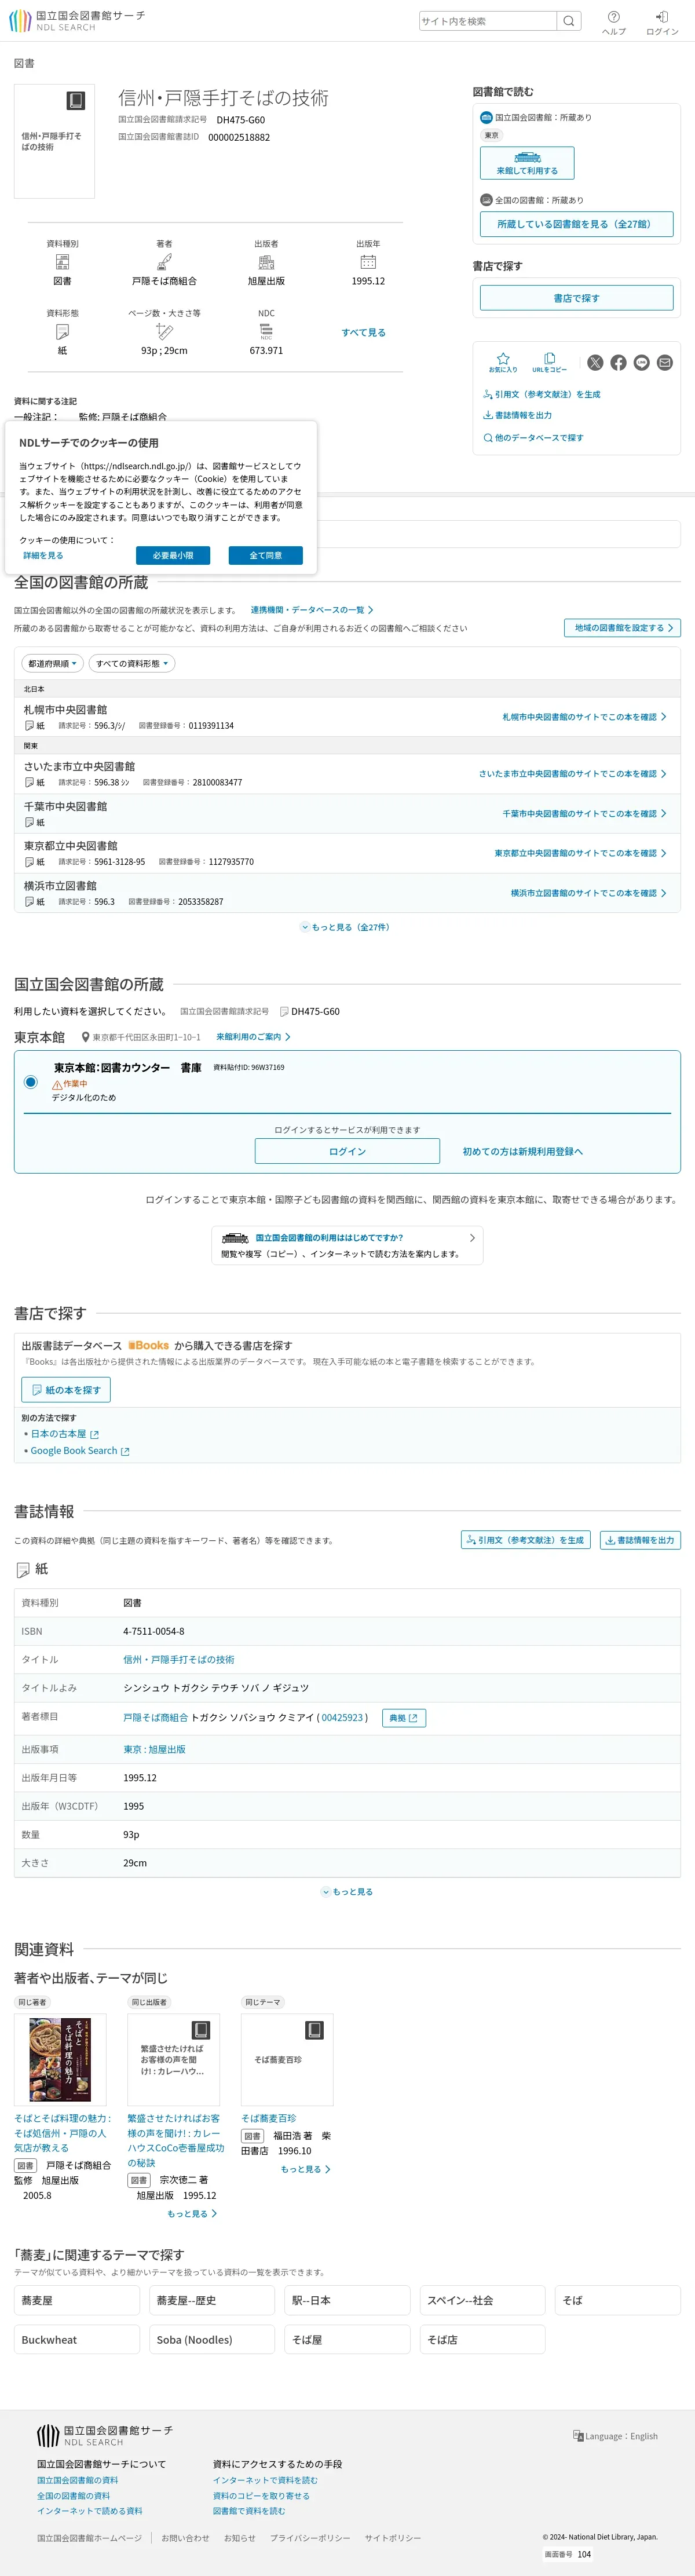Open 日本の古本屋 external link
695x2576 pixels.
65,1434
